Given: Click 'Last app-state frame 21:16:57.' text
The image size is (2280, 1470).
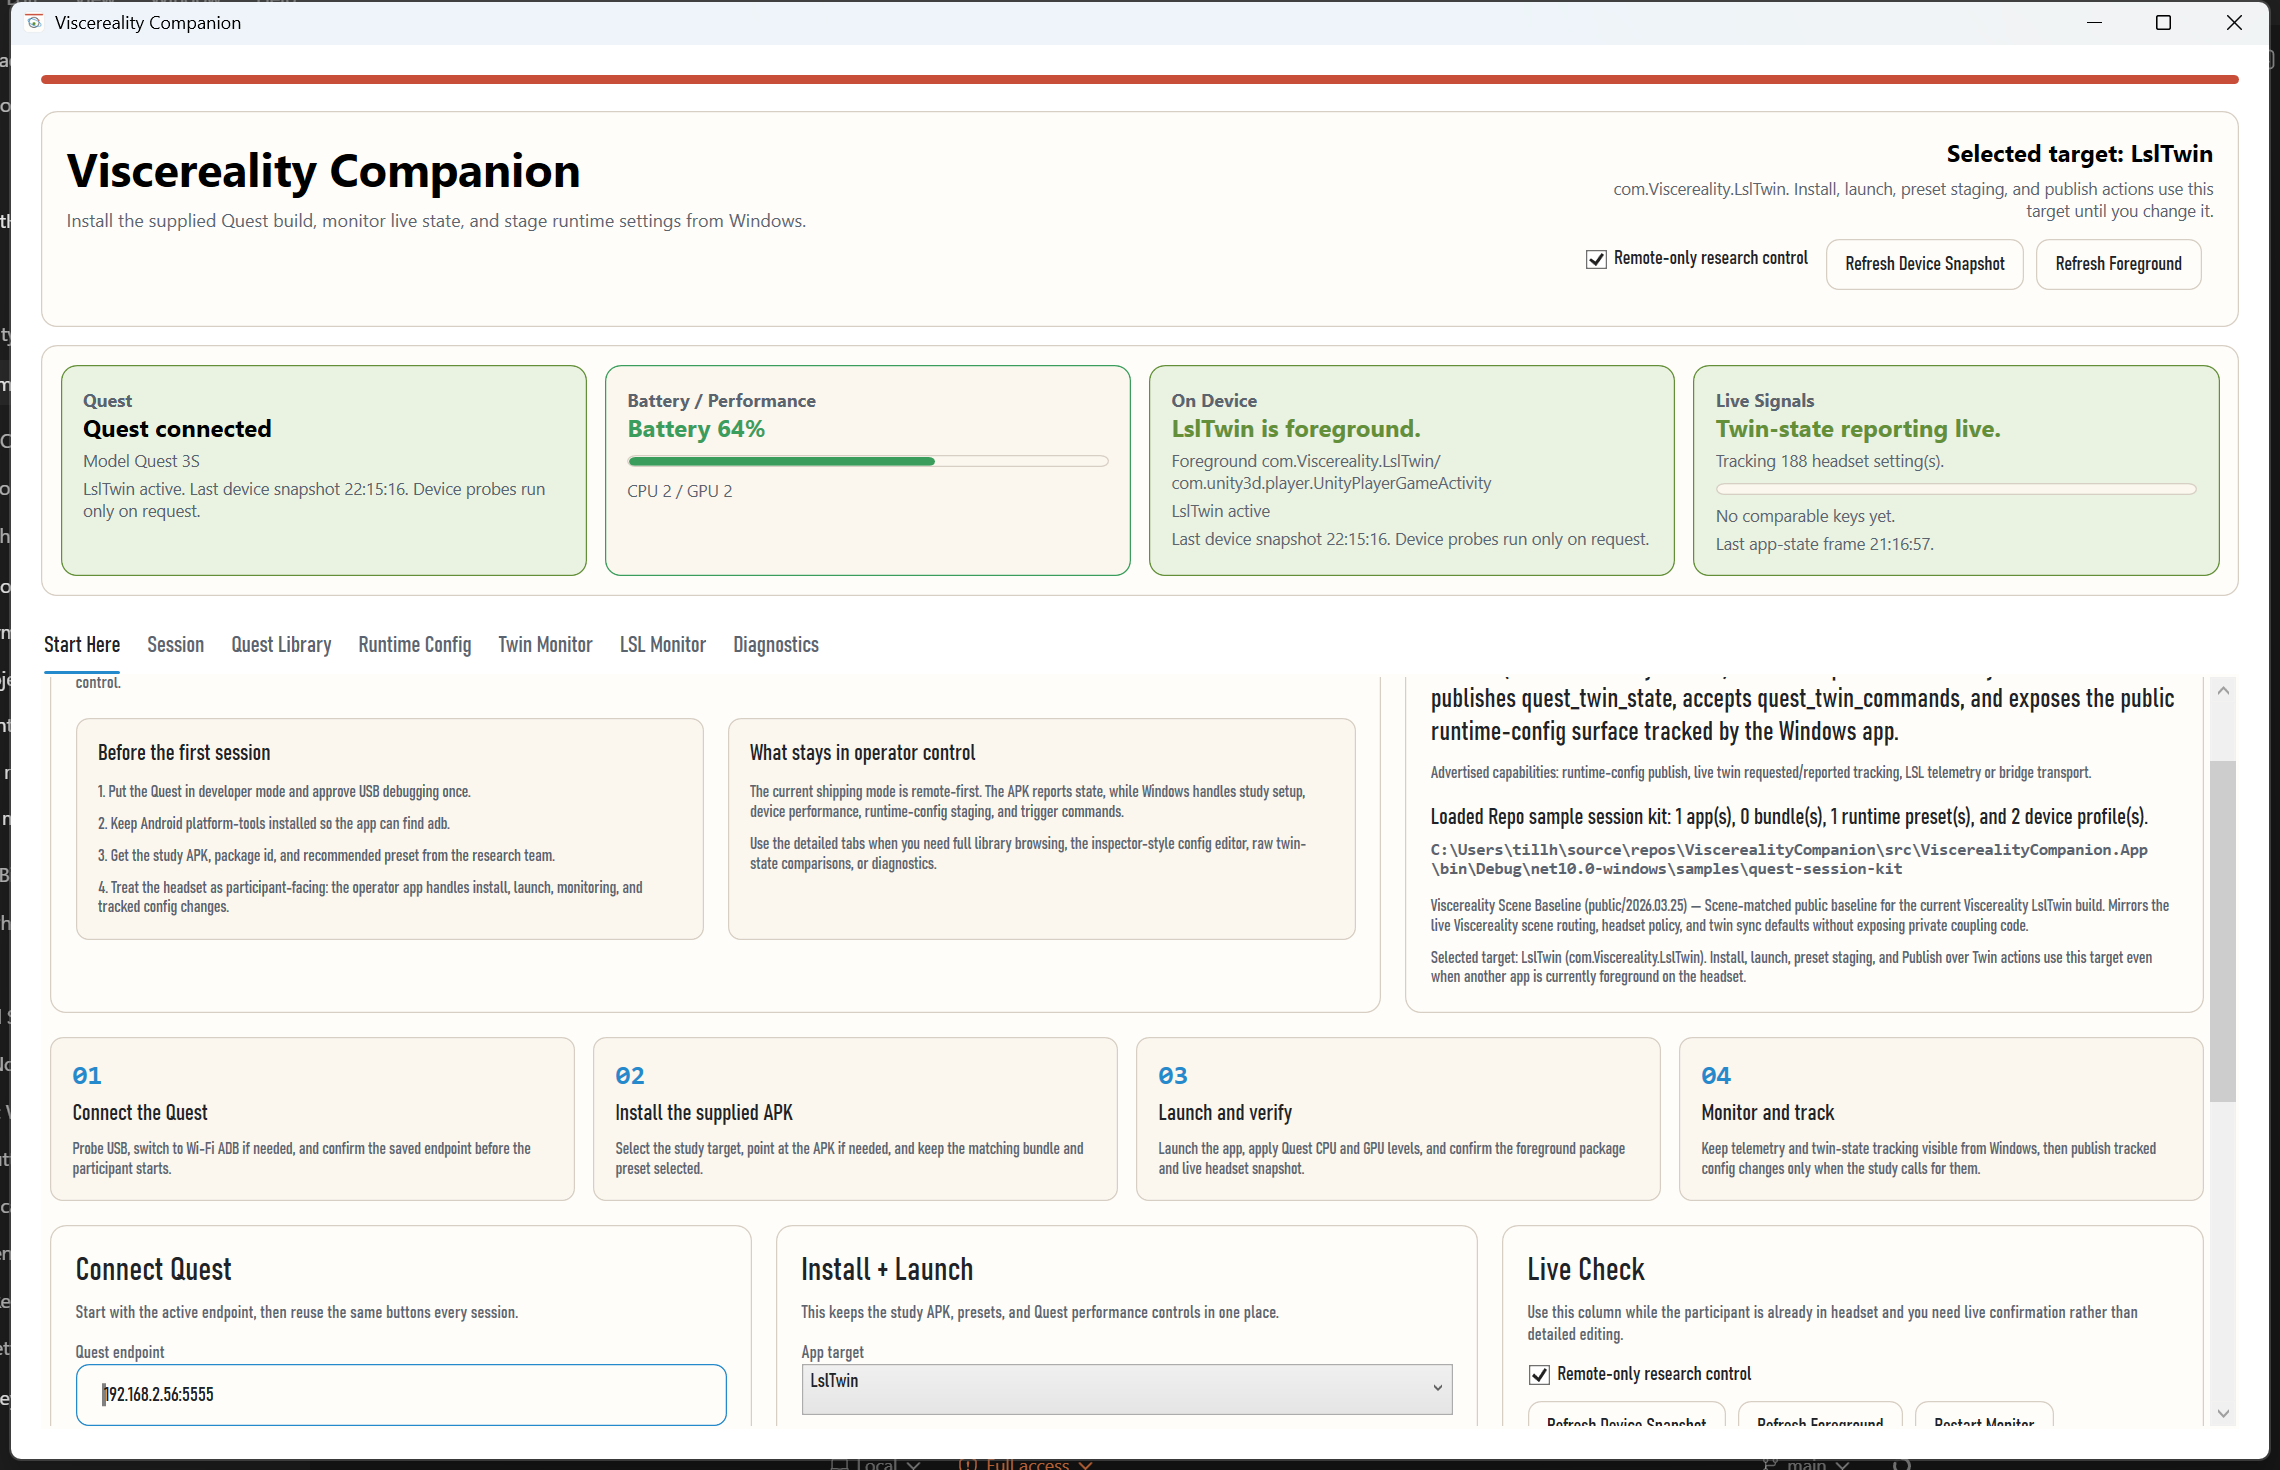Looking at the screenshot, I should tap(1825, 544).
